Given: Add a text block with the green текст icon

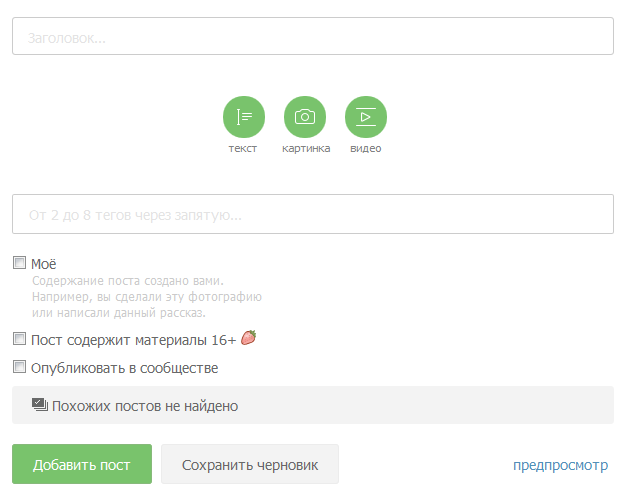Looking at the screenshot, I should [244, 117].
